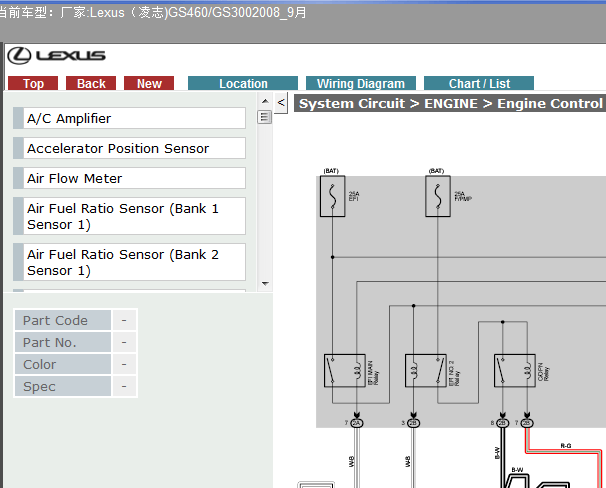Choose Air Flow Meter from the list

coord(129,178)
